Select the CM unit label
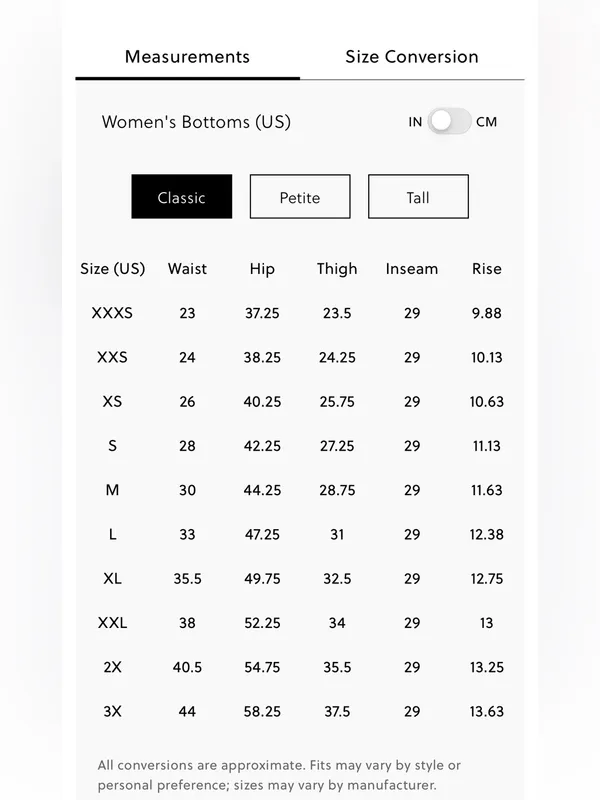 (486, 122)
